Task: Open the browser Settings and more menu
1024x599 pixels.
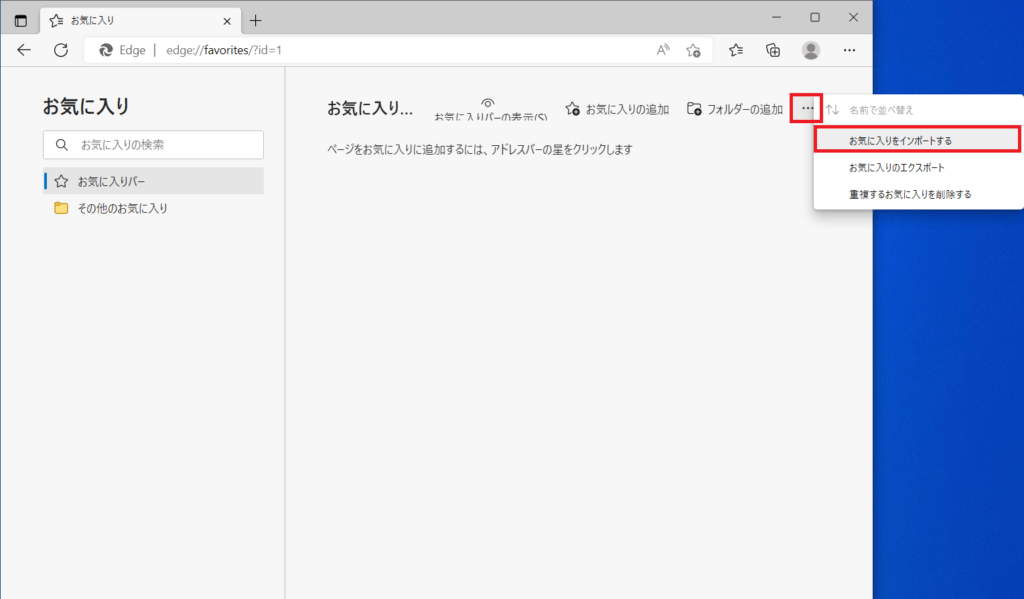Action: [x=849, y=50]
